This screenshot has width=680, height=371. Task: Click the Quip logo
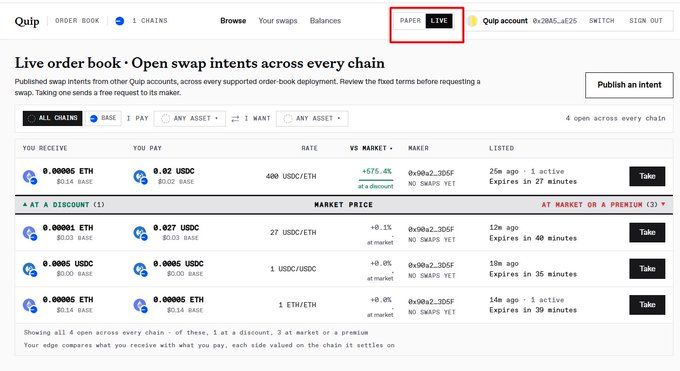pos(27,21)
